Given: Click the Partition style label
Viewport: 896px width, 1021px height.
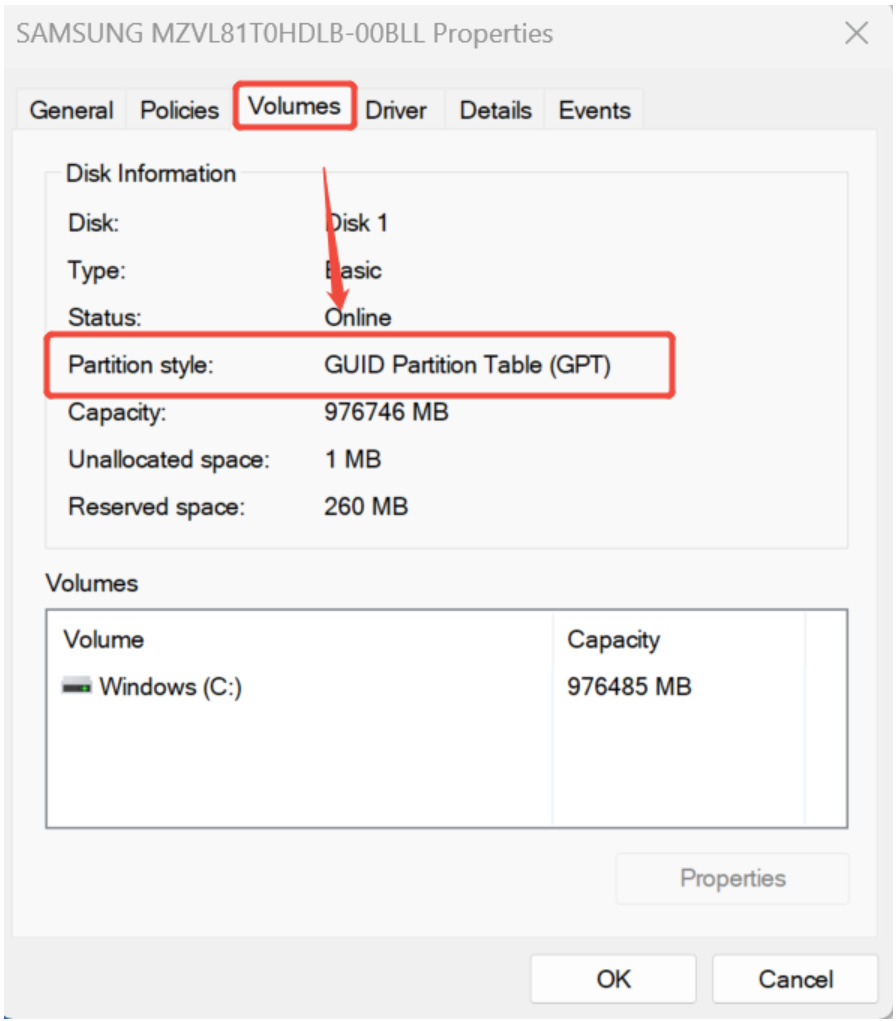Looking at the screenshot, I should pos(141,365).
